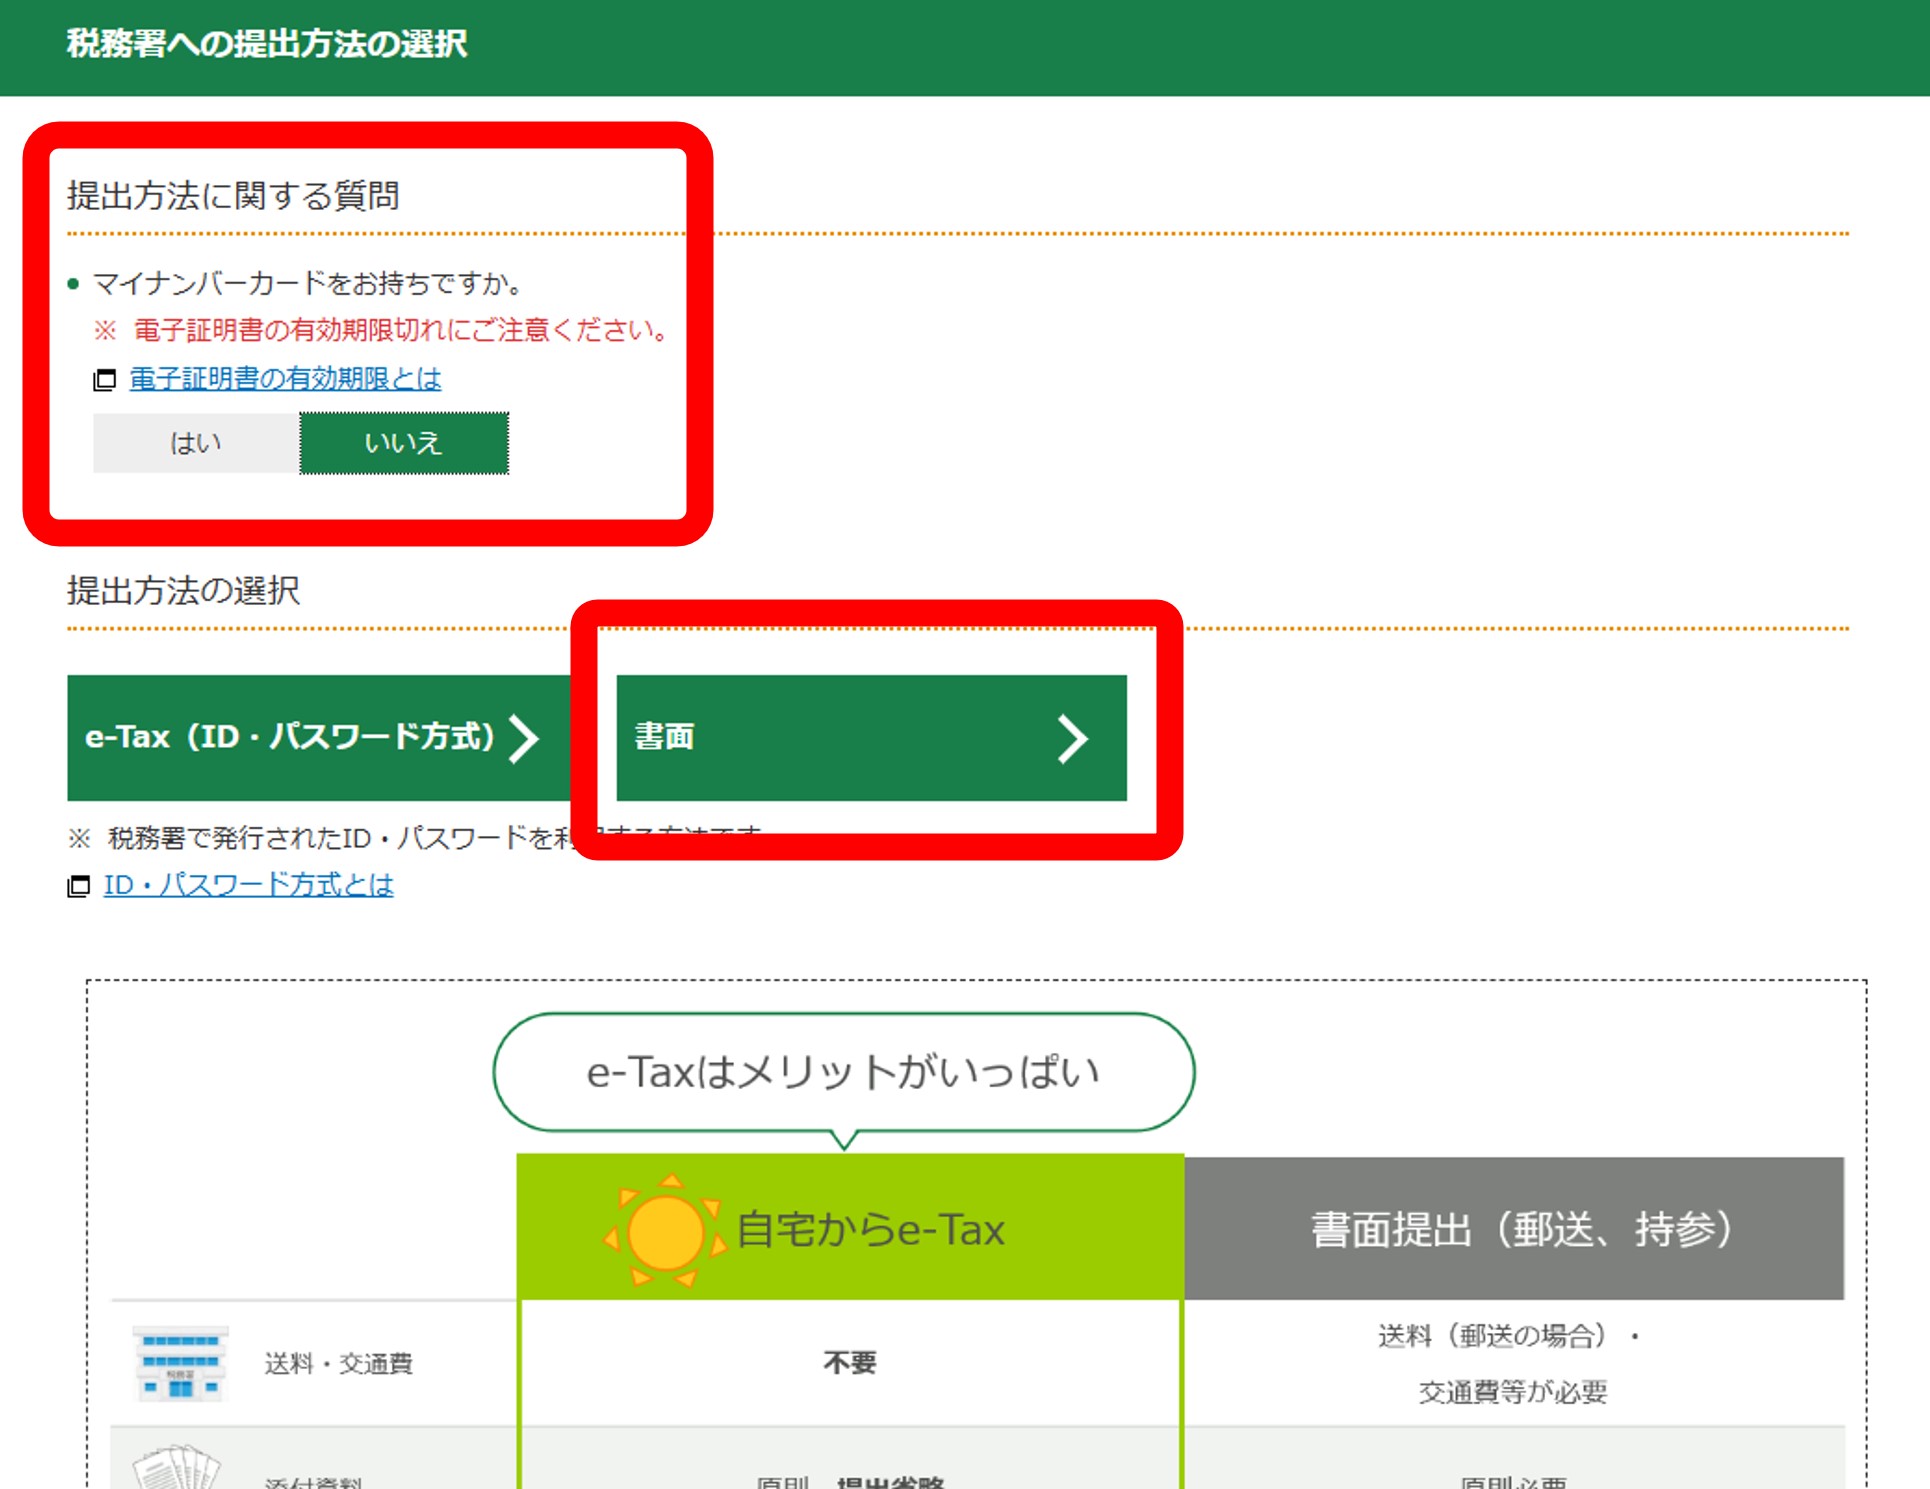Click 自宅からe-Tax column header
Screen dimensions: 1930x1489
870,1229
